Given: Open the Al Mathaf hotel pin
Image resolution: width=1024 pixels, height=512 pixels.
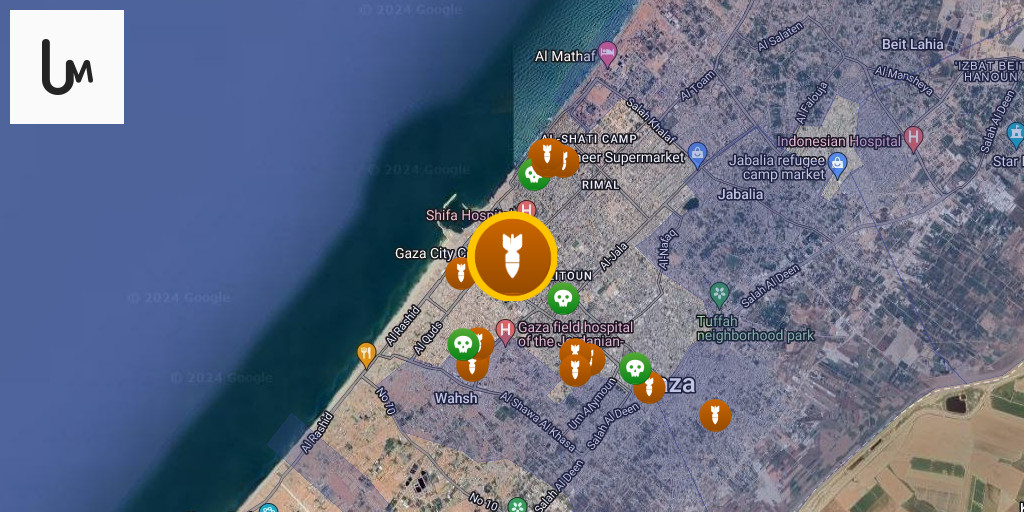Looking at the screenshot, I should 607,55.
